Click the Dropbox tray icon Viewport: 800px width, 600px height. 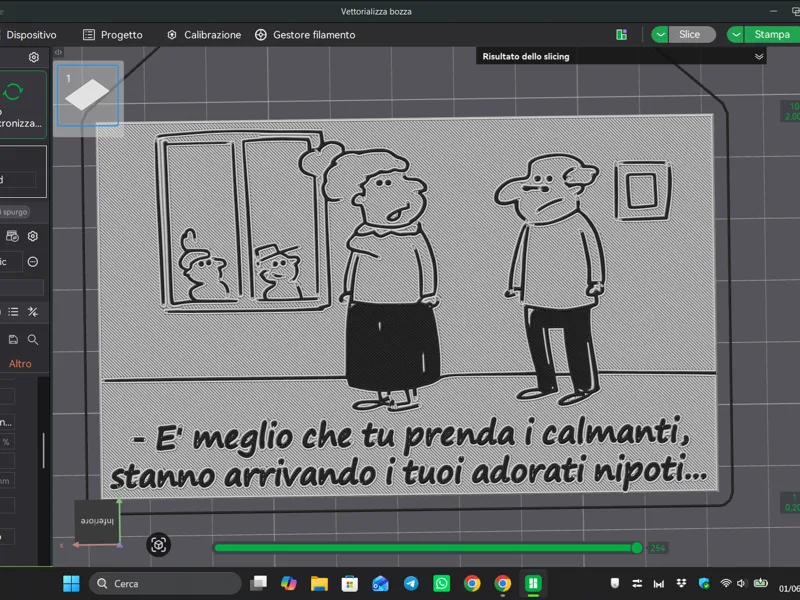(x=682, y=583)
